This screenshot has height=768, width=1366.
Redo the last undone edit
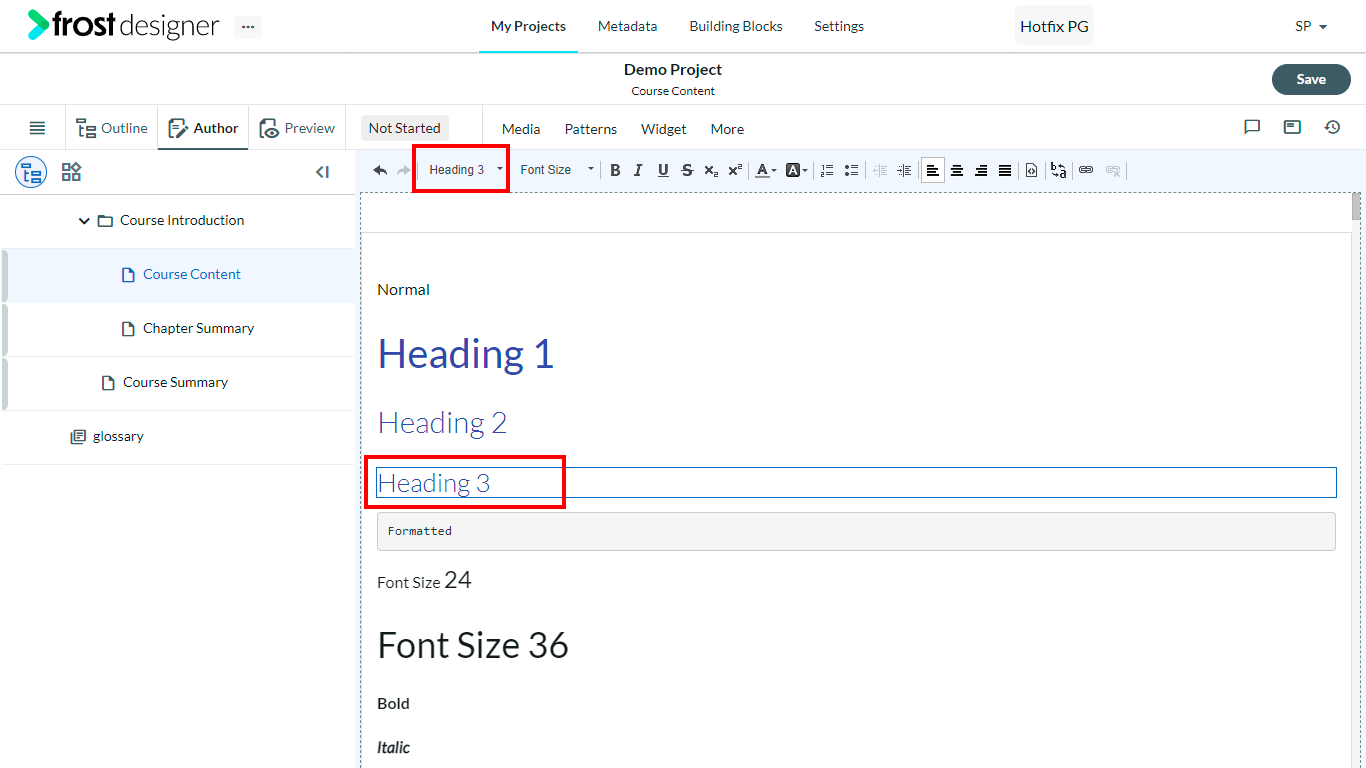click(404, 170)
